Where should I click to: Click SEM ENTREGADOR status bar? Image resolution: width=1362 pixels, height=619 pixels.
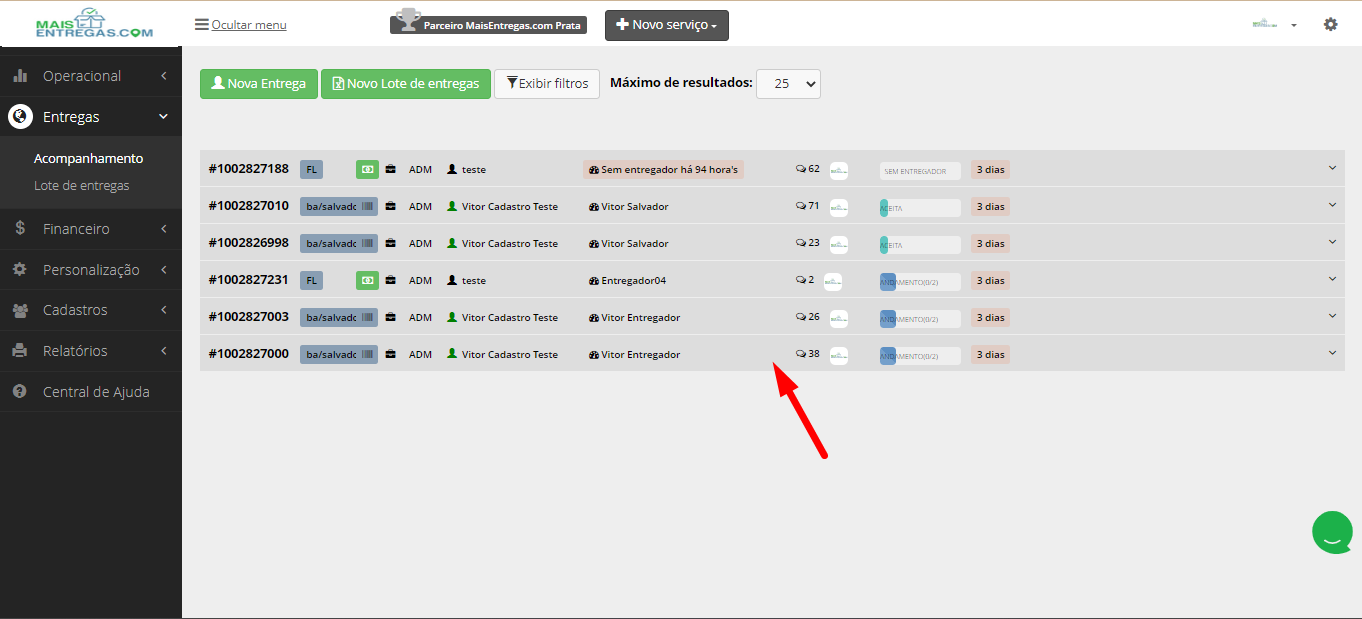coord(920,171)
